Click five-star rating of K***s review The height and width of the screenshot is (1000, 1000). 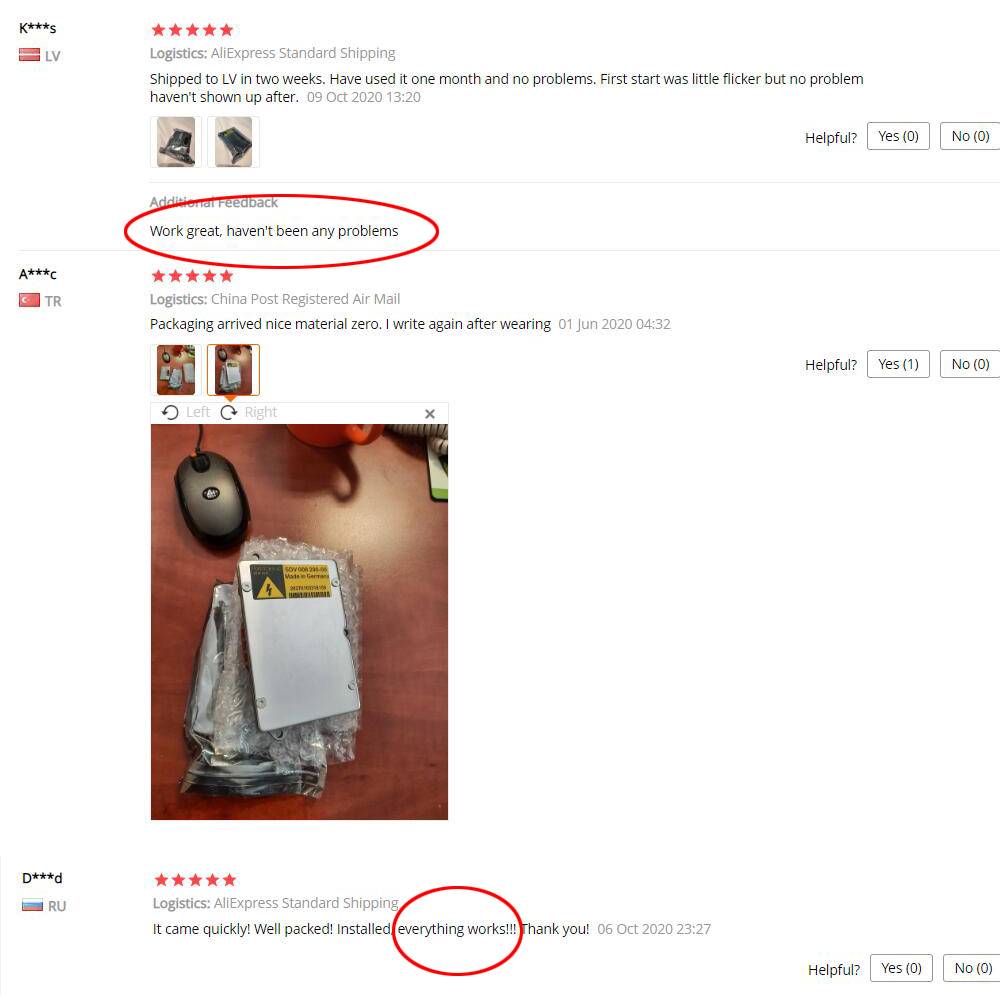192,30
